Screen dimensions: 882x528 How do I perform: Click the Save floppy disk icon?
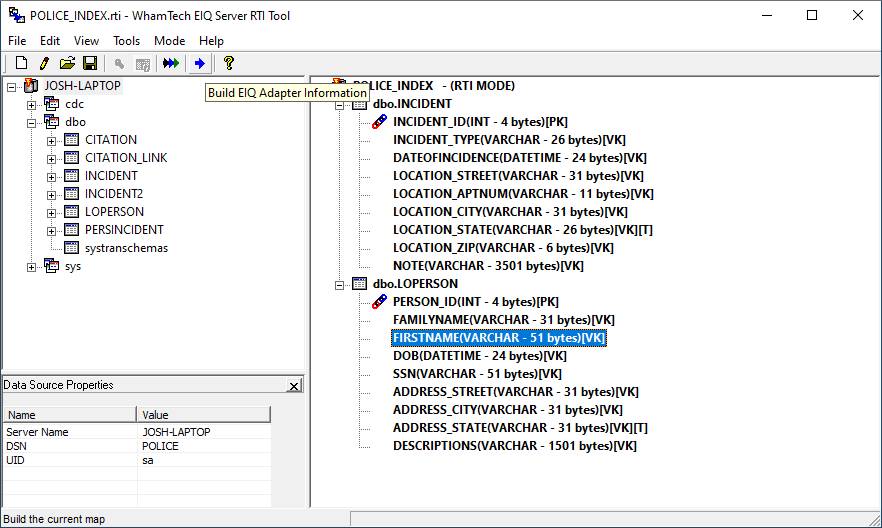90,63
